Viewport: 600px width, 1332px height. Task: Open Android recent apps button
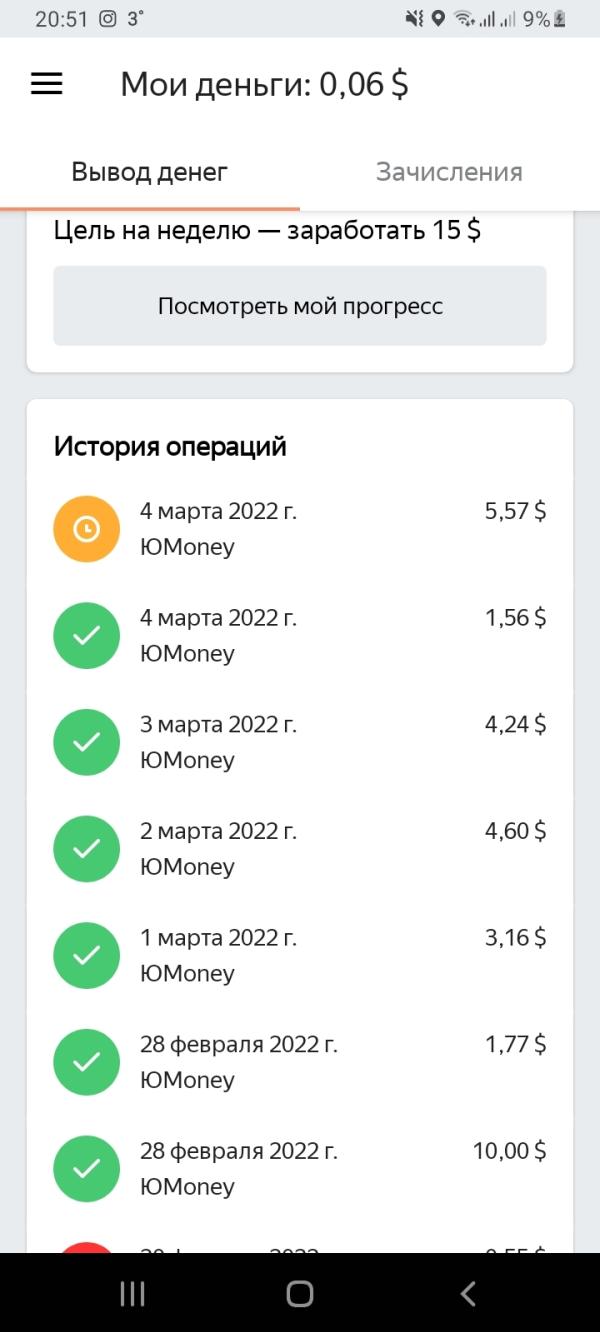[133, 1293]
